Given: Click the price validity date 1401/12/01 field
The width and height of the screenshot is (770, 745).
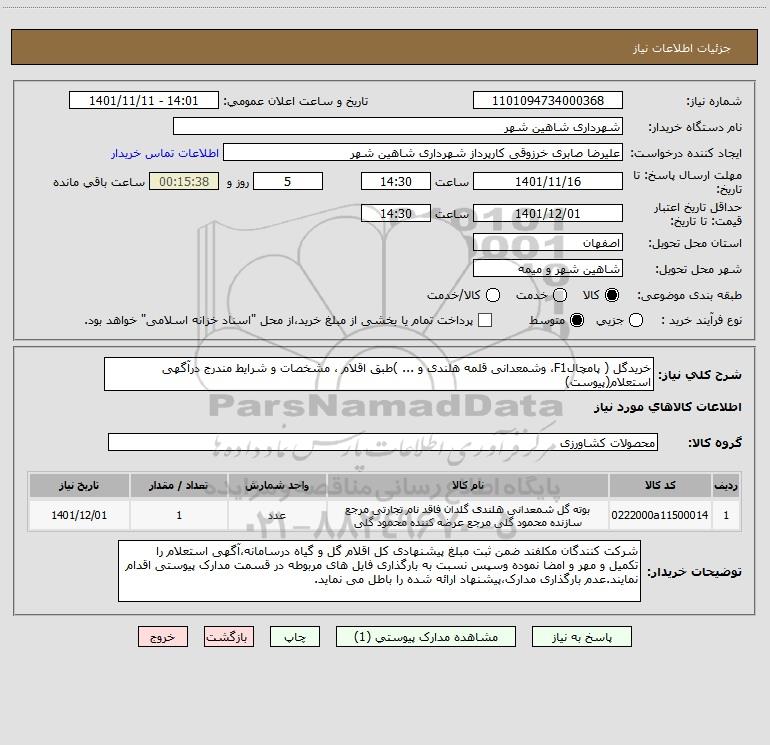Looking at the screenshot, I should point(548,214).
